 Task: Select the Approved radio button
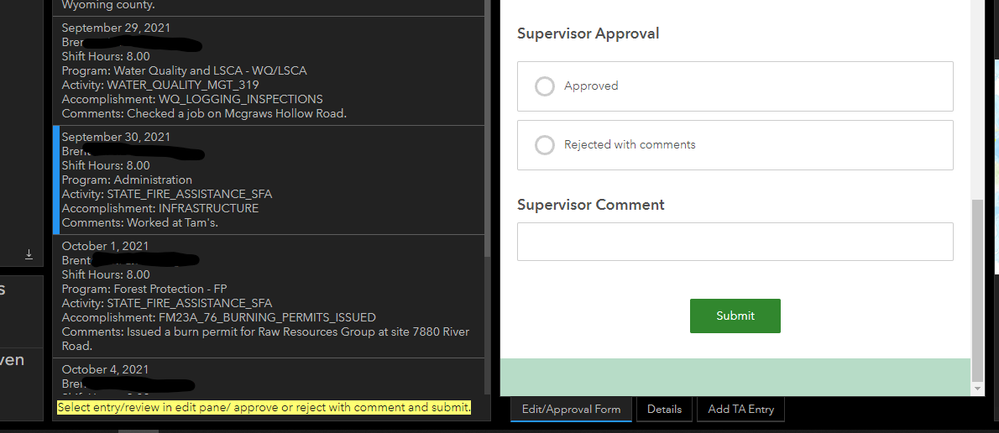click(x=545, y=87)
